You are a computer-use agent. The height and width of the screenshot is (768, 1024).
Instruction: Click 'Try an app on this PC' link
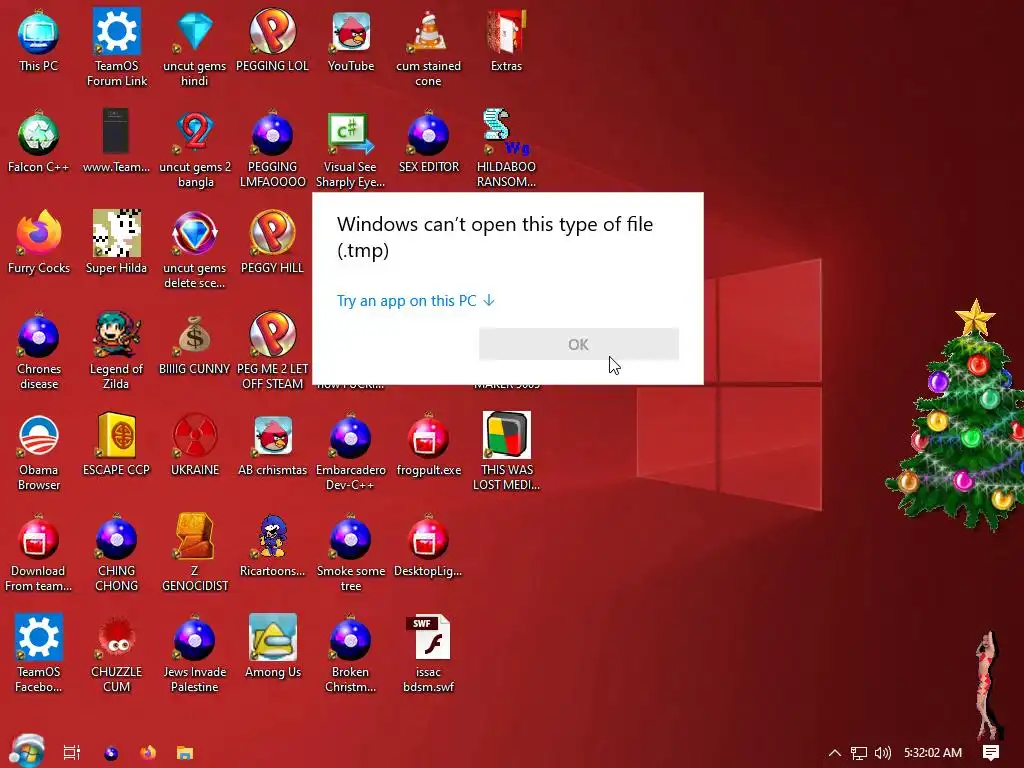pos(416,301)
